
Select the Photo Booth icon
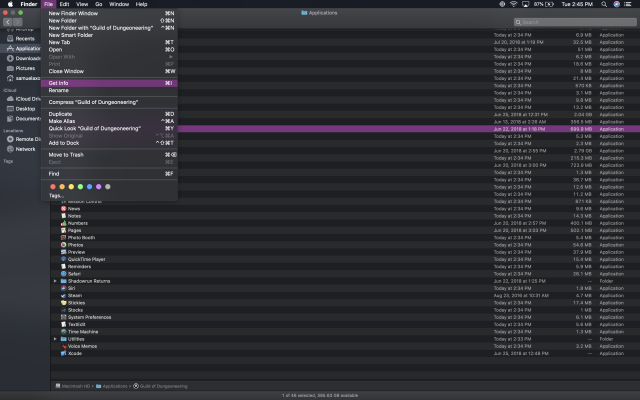(x=64, y=237)
